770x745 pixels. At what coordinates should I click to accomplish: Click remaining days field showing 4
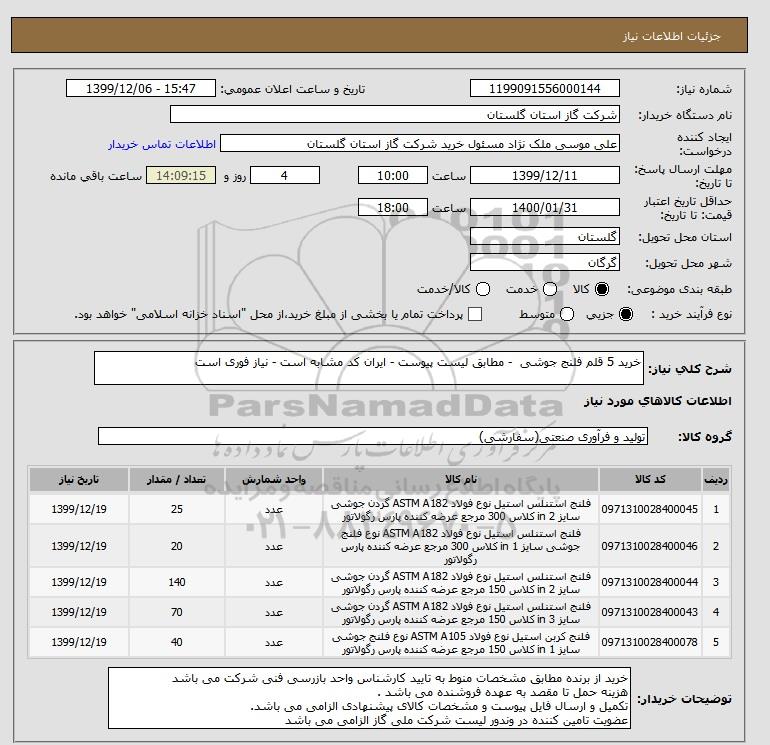285,175
